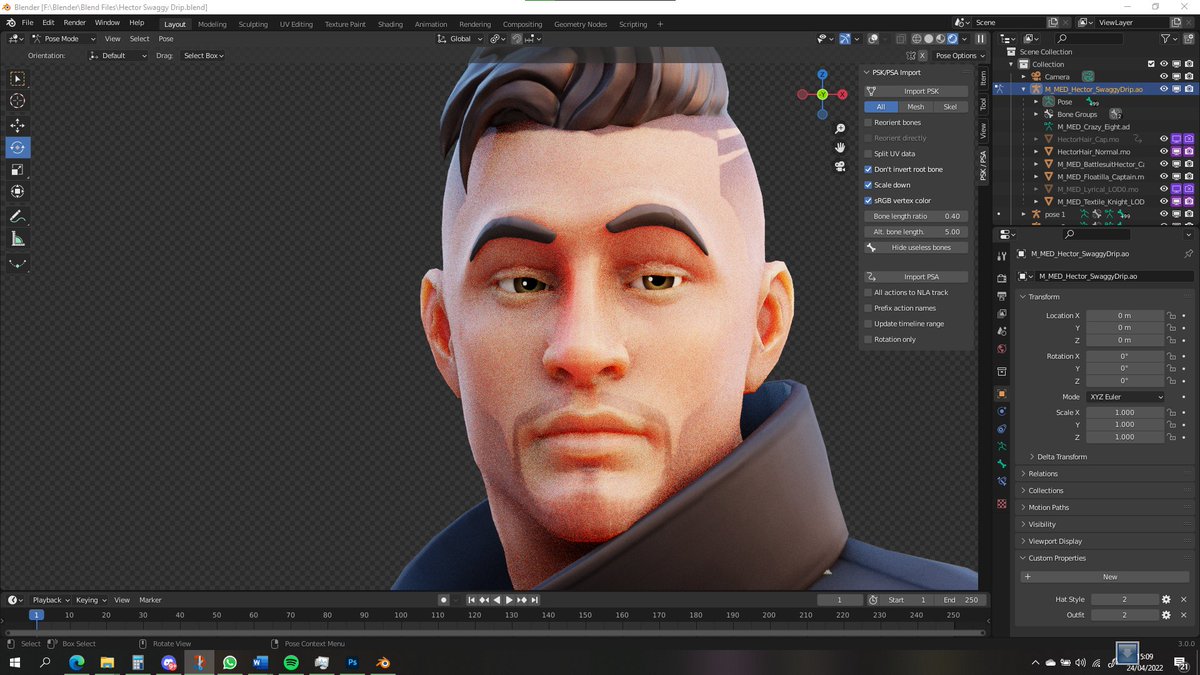Click the green Y axis gizmo handle
The height and width of the screenshot is (675, 1200).
tap(822, 94)
